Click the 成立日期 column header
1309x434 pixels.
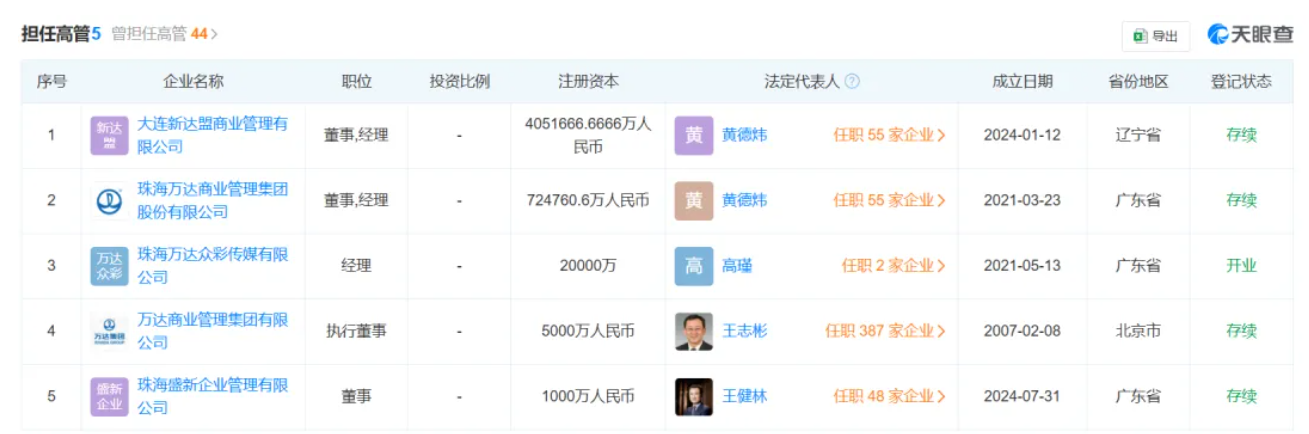1022,82
